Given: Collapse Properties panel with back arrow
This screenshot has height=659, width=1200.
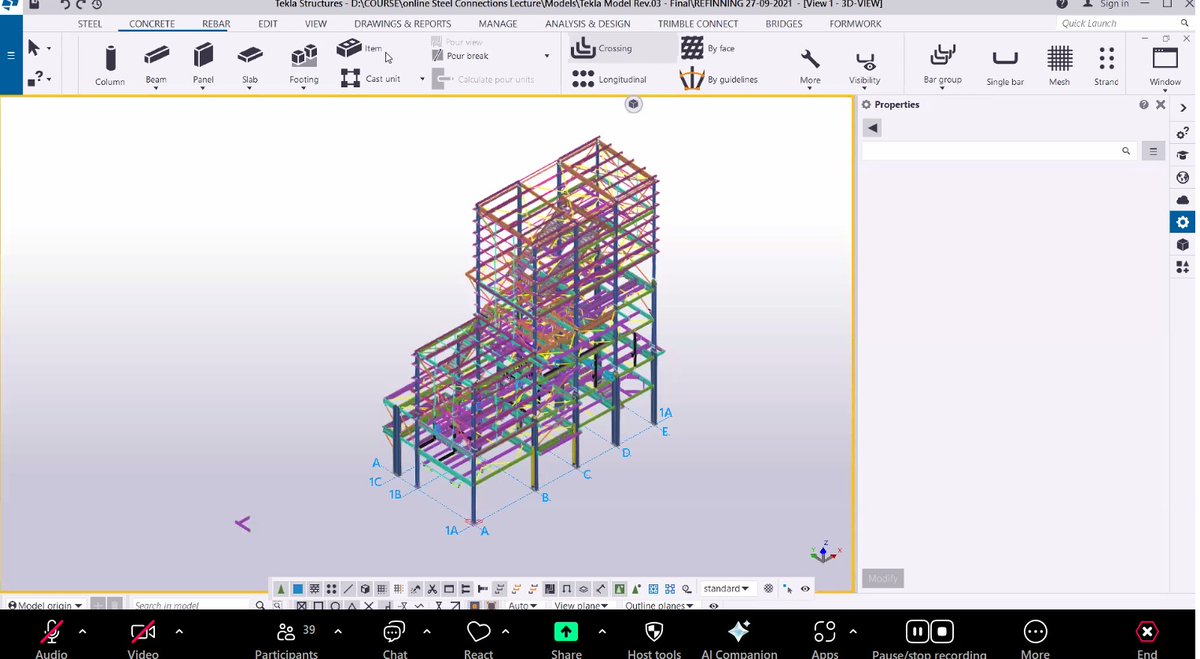Looking at the screenshot, I should coord(873,128).
